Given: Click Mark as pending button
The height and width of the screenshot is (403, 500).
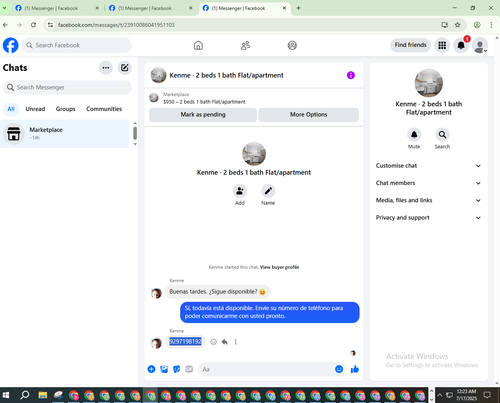Looking at the screenshot, I should click(x=203, y=115).
